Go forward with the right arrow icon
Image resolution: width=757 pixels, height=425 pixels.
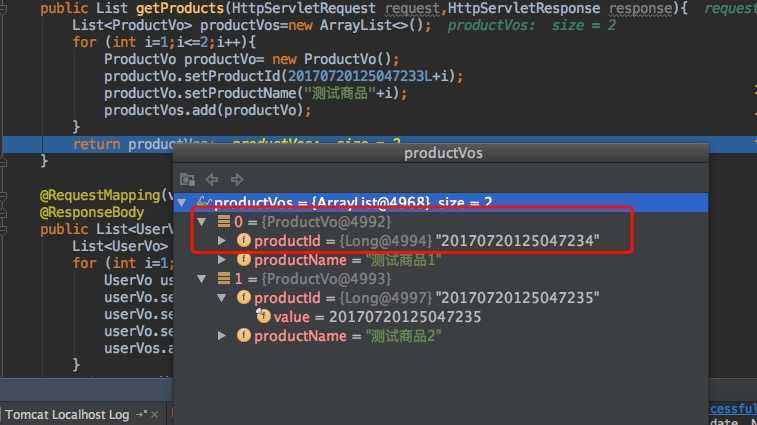click(x=237, y=180)
